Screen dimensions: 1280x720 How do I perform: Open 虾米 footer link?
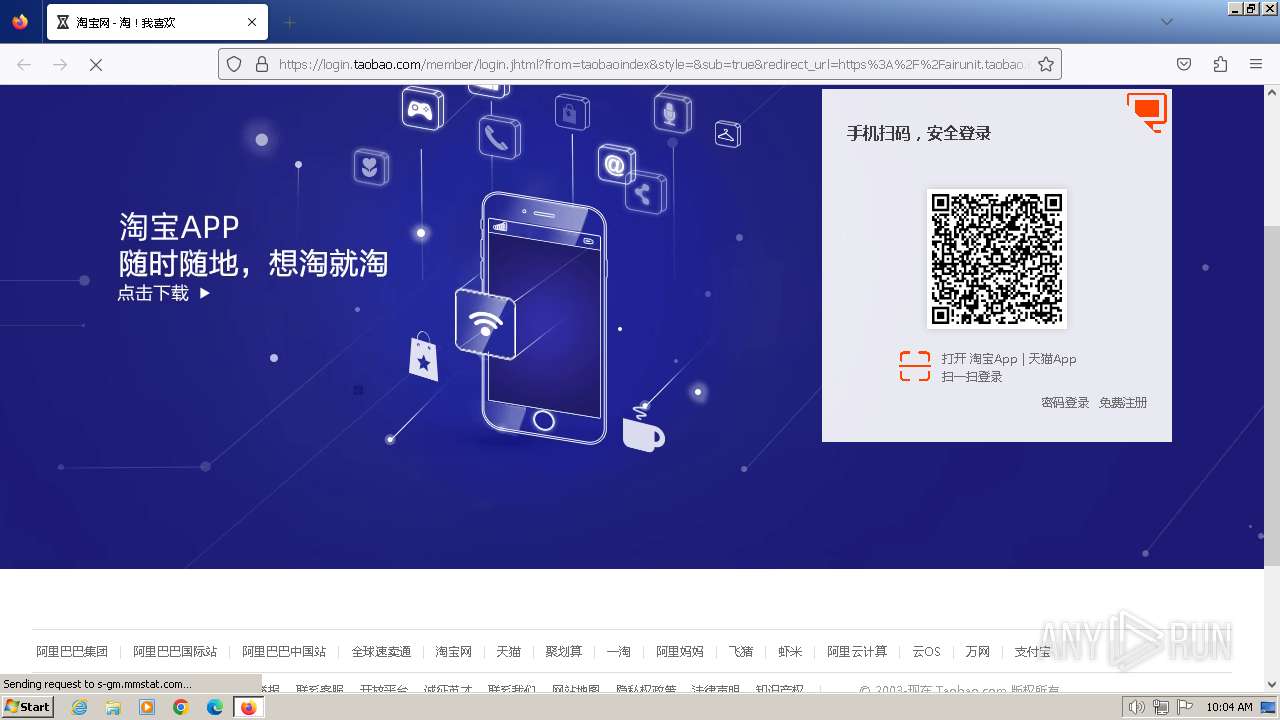coord(790,651)
